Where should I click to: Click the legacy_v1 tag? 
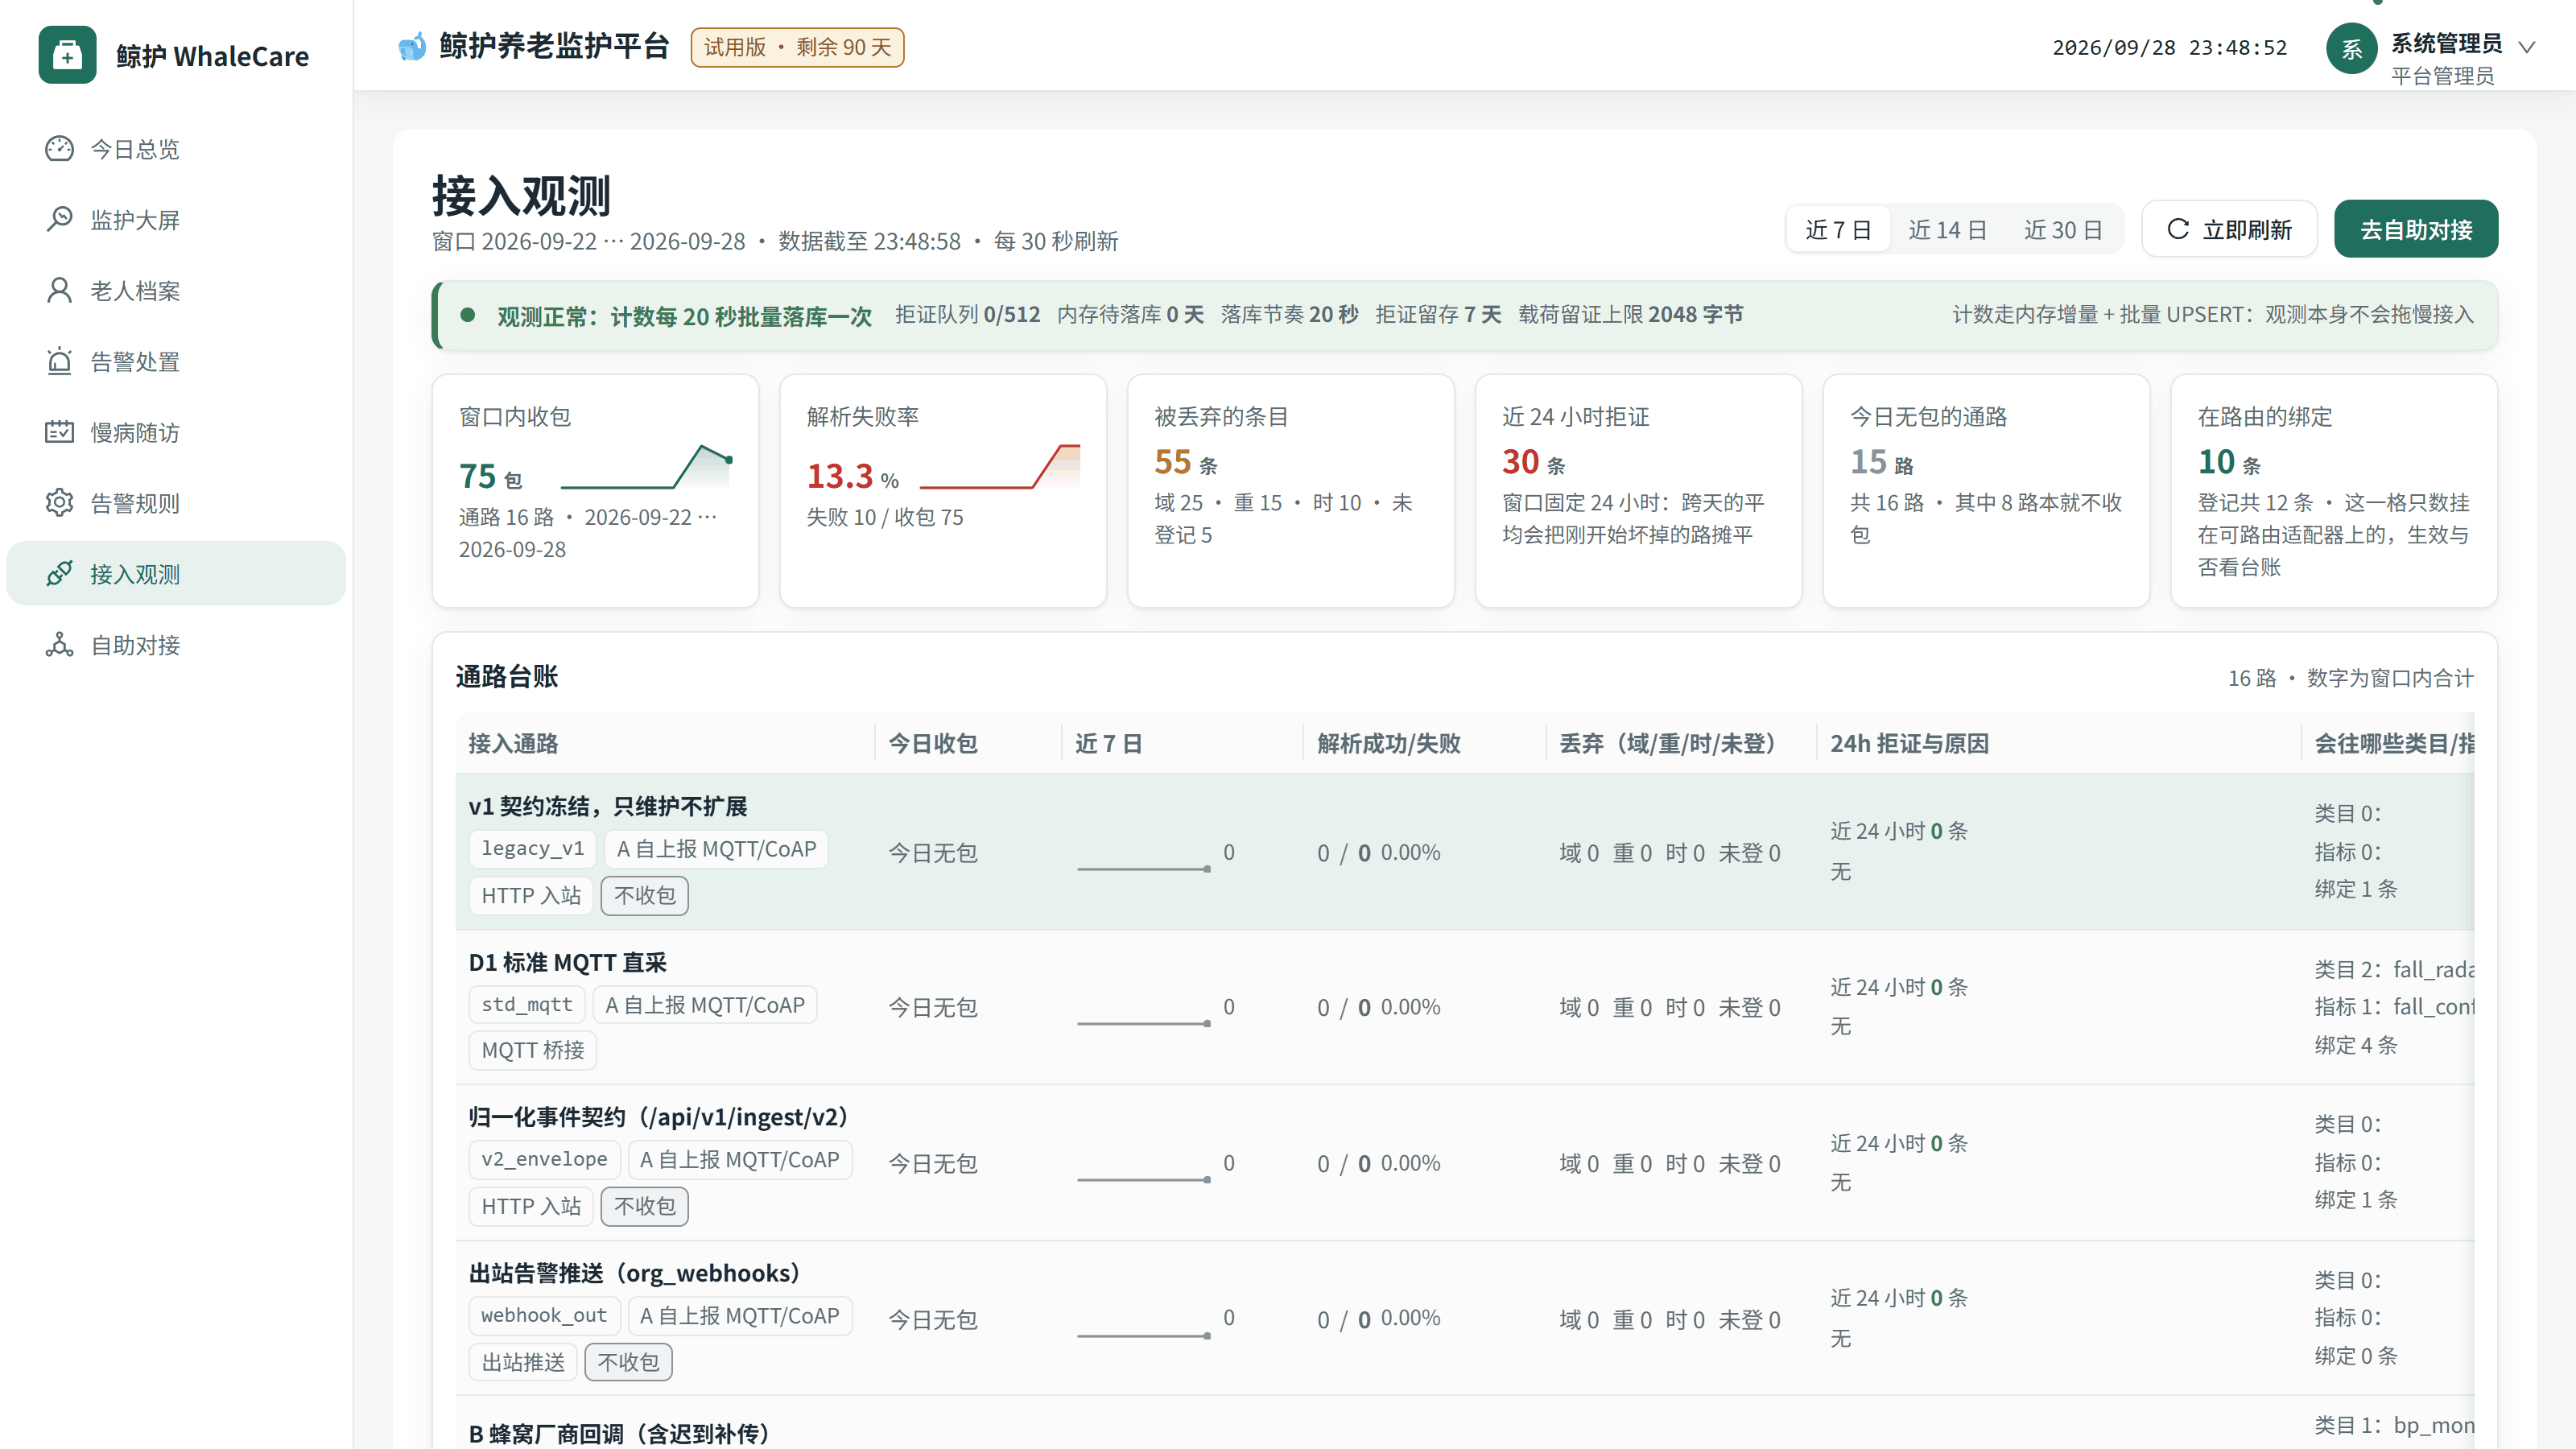point(532,849)
